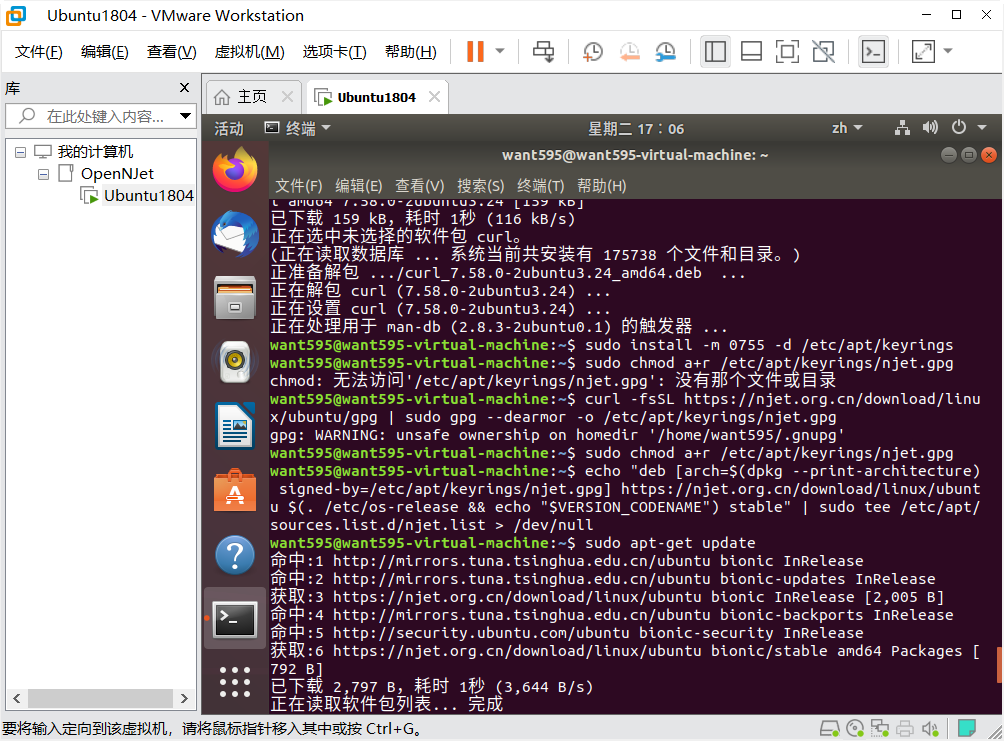Click the Terminal icon in the dock
Screen dimensions: 1004x741
pos(235,619)
